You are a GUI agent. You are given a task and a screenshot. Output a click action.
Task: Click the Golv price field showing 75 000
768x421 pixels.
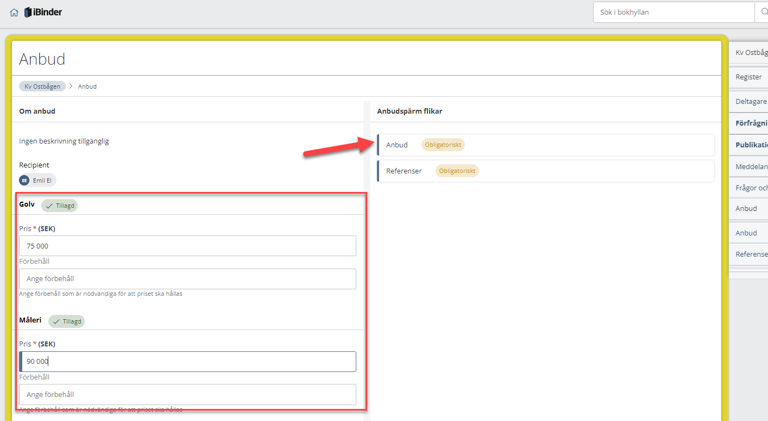188,246
